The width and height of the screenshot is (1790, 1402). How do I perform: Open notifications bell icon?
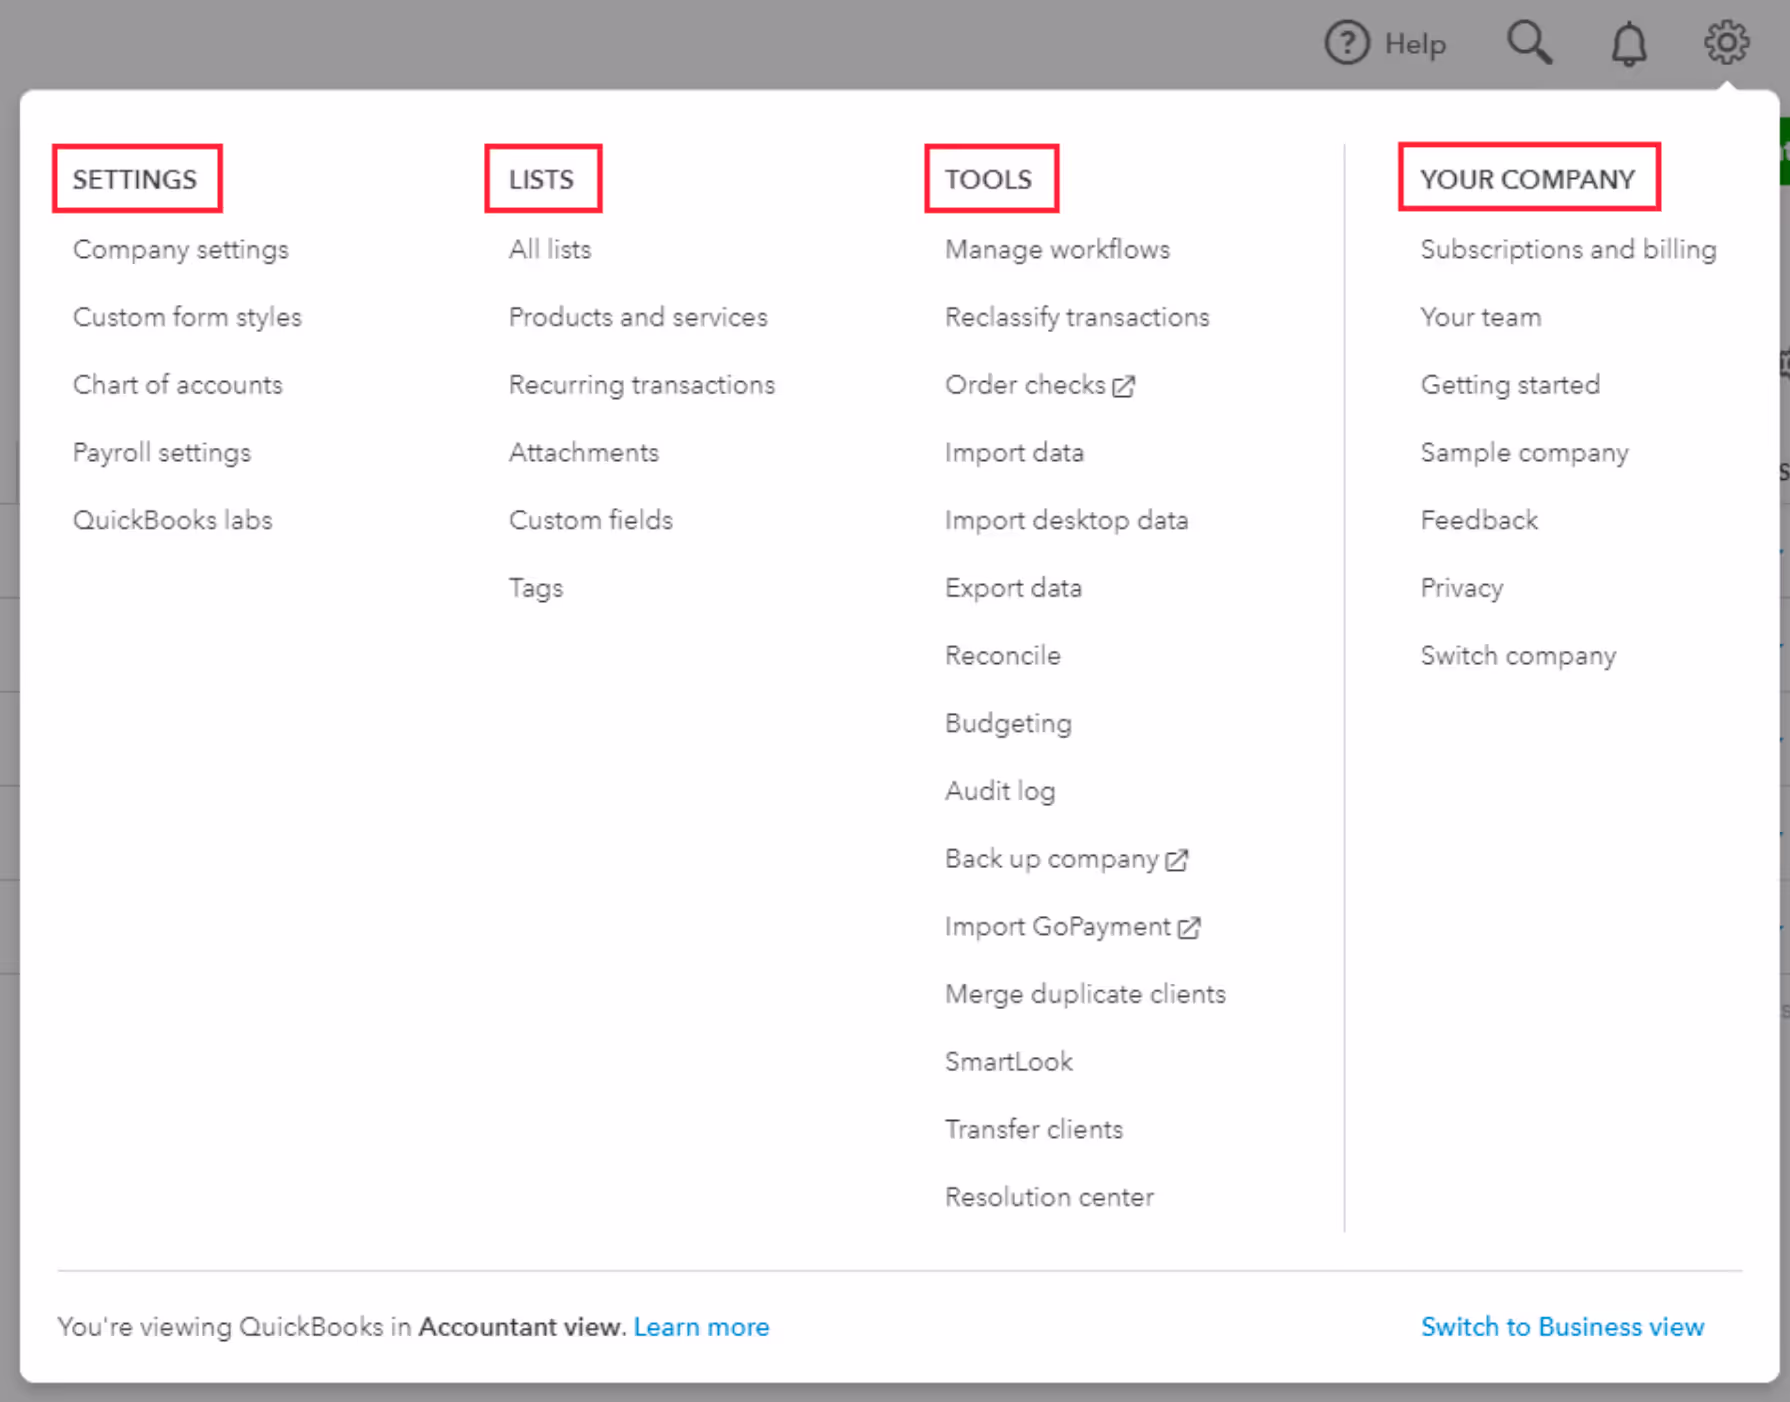[1629, 44]
